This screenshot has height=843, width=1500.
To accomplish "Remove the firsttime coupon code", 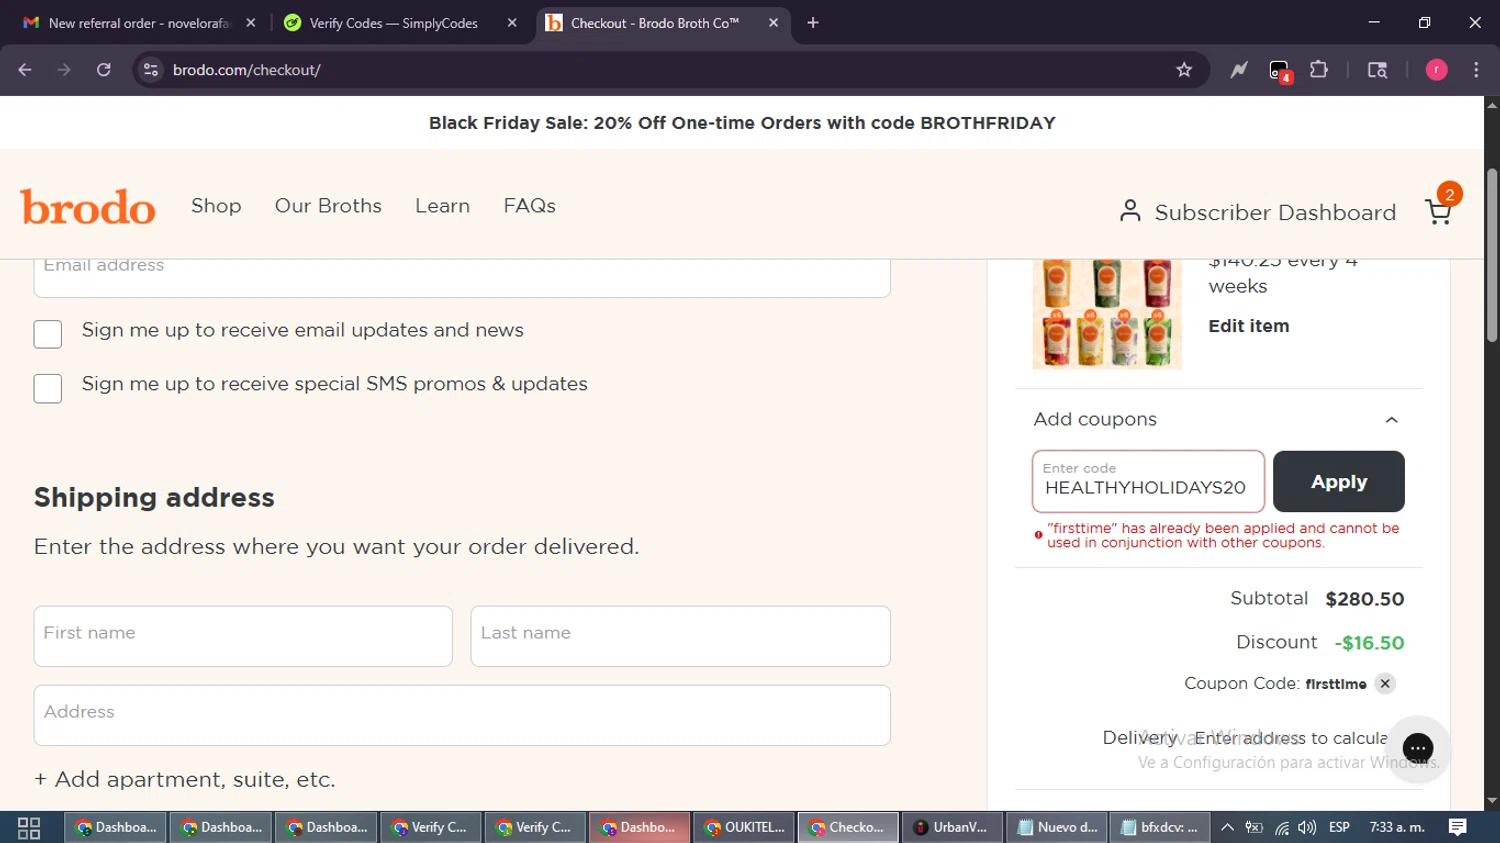I will click(x=1385, y=684).
